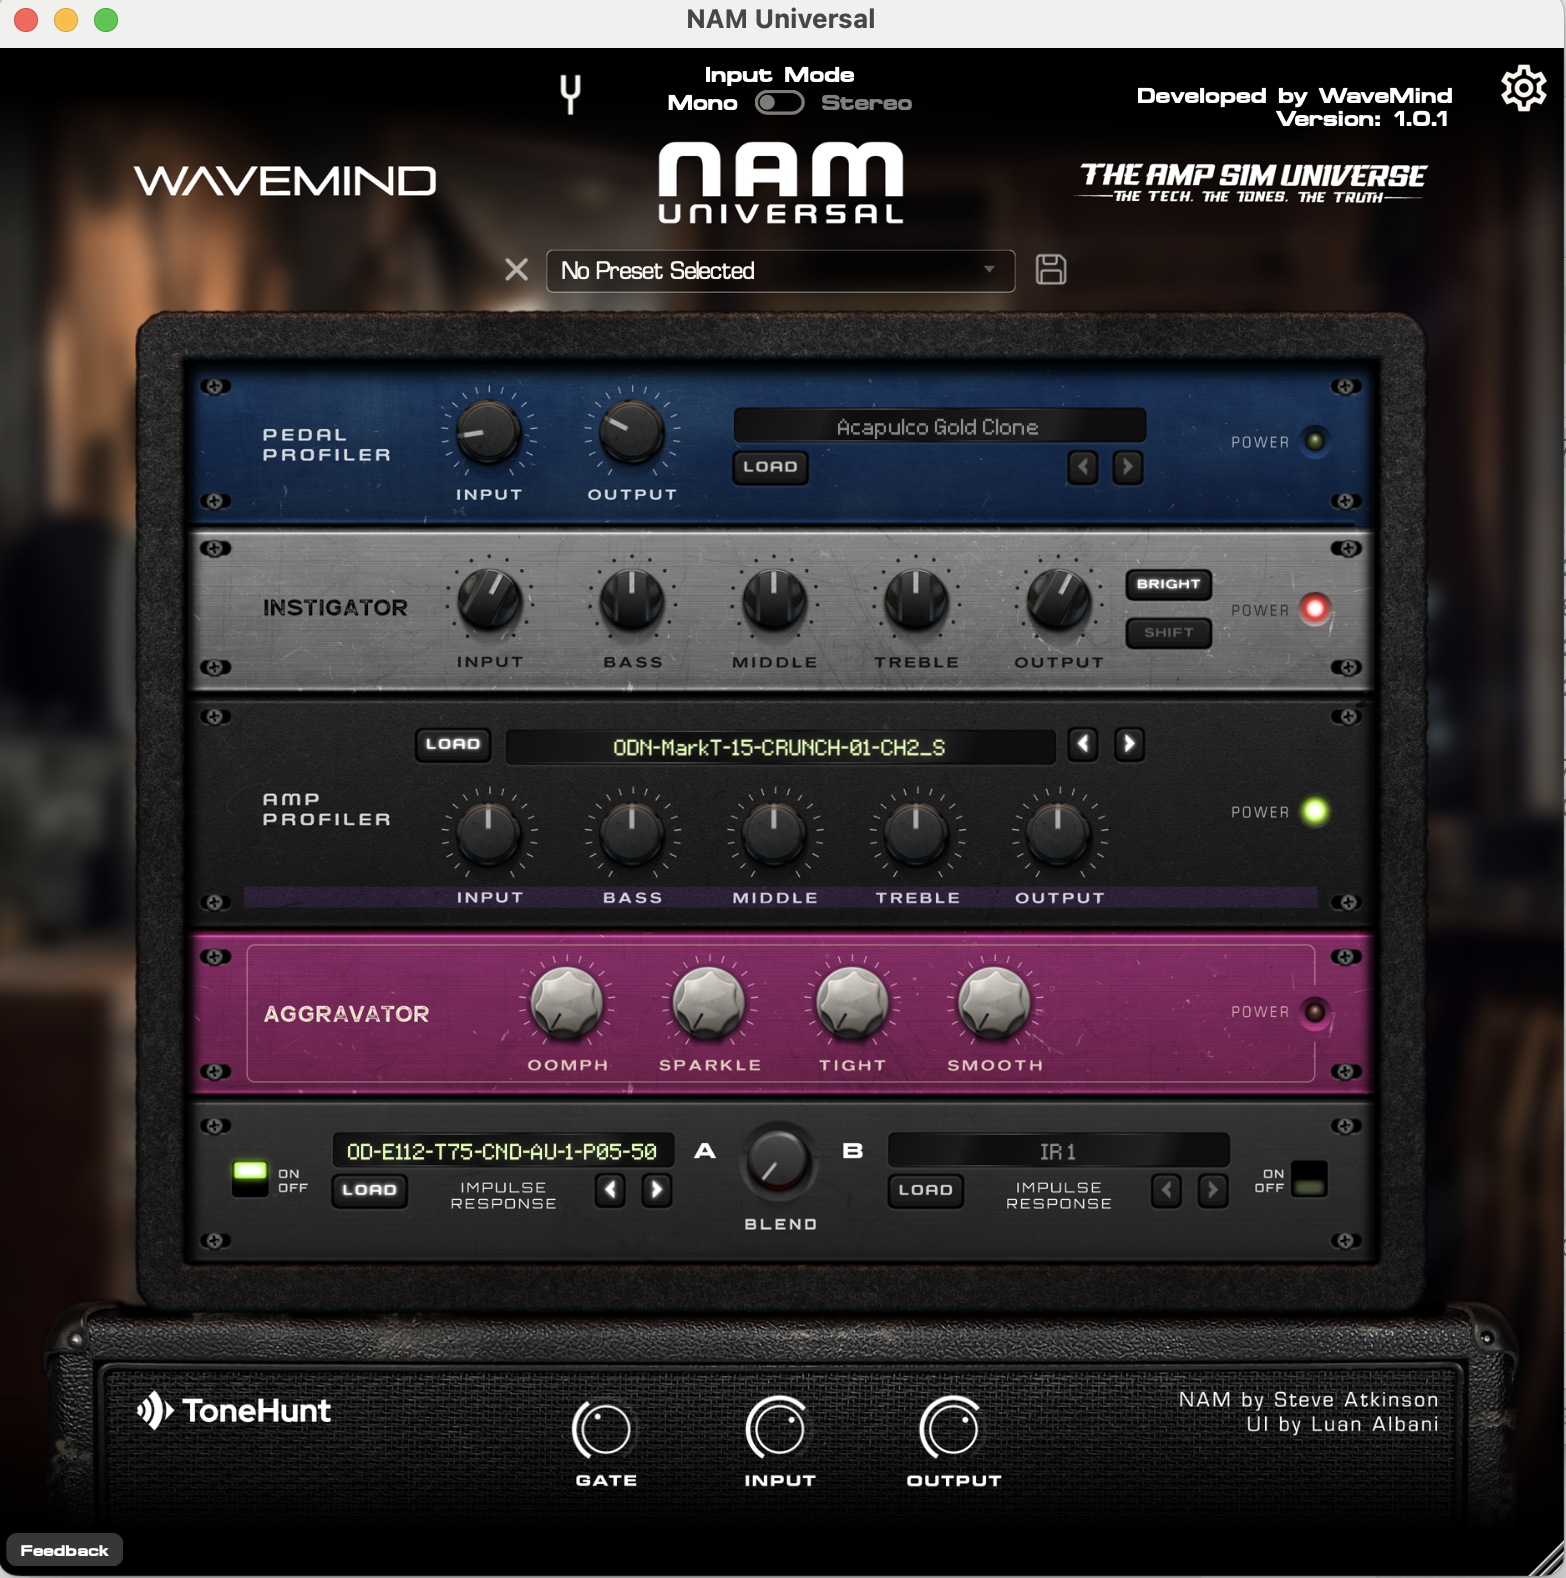Click Pedal Profiler INPUT knob
This screenshot has width=1566, height=1578.
click(x=488, y=432)
